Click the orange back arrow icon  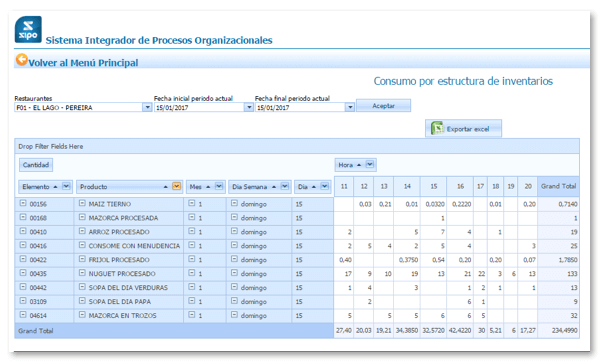click(x=21, y=60)
